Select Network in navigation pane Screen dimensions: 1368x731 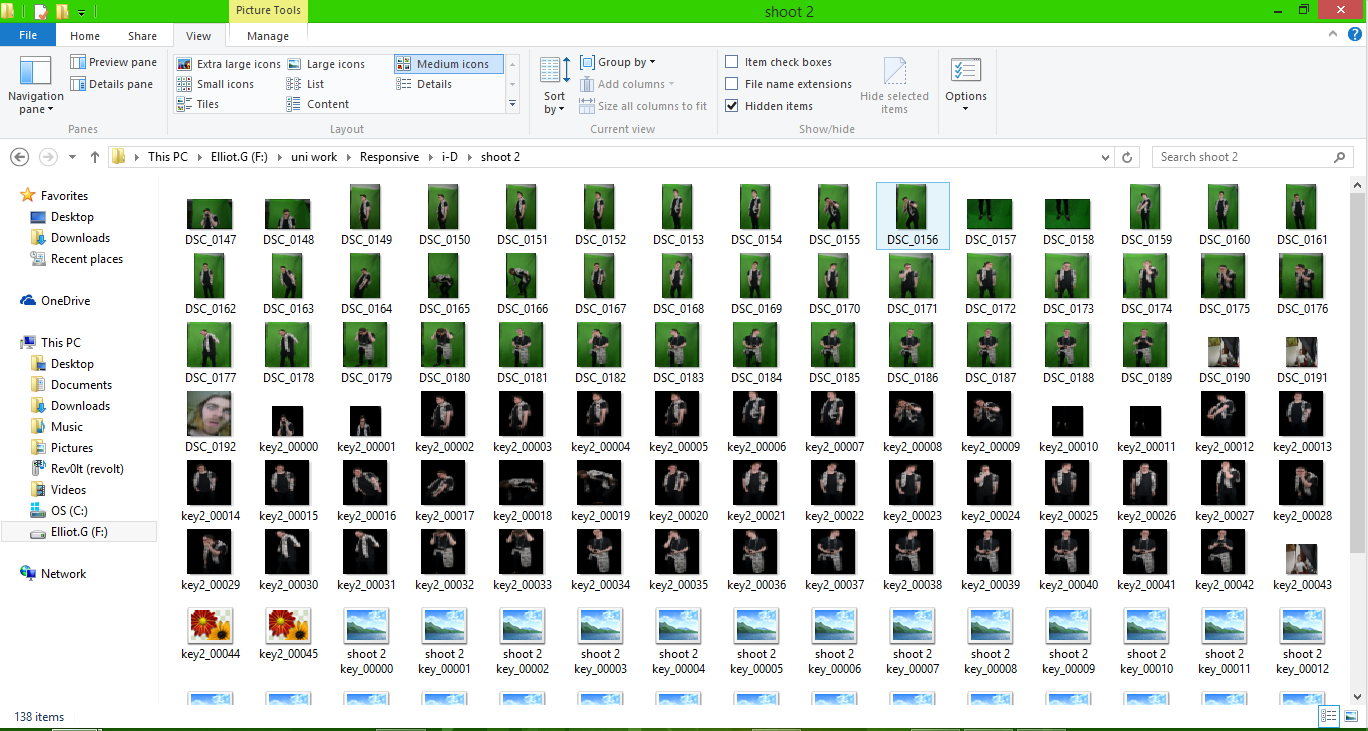(x=63, y=574)
